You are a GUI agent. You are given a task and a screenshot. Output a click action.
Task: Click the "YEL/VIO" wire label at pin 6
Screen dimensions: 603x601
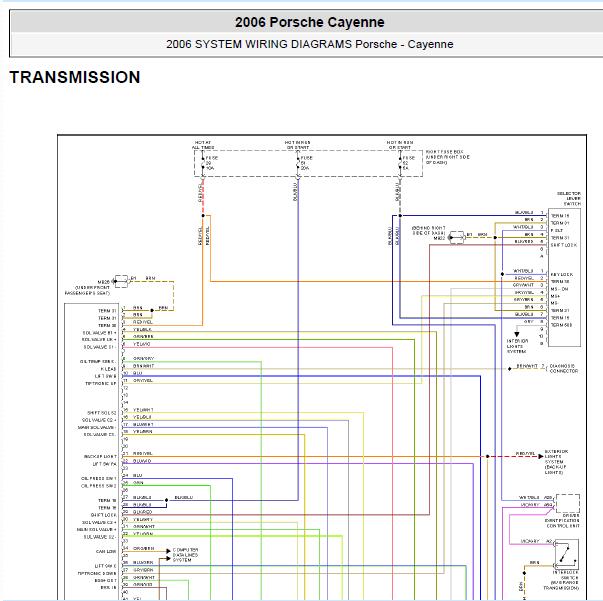point(142,344)
